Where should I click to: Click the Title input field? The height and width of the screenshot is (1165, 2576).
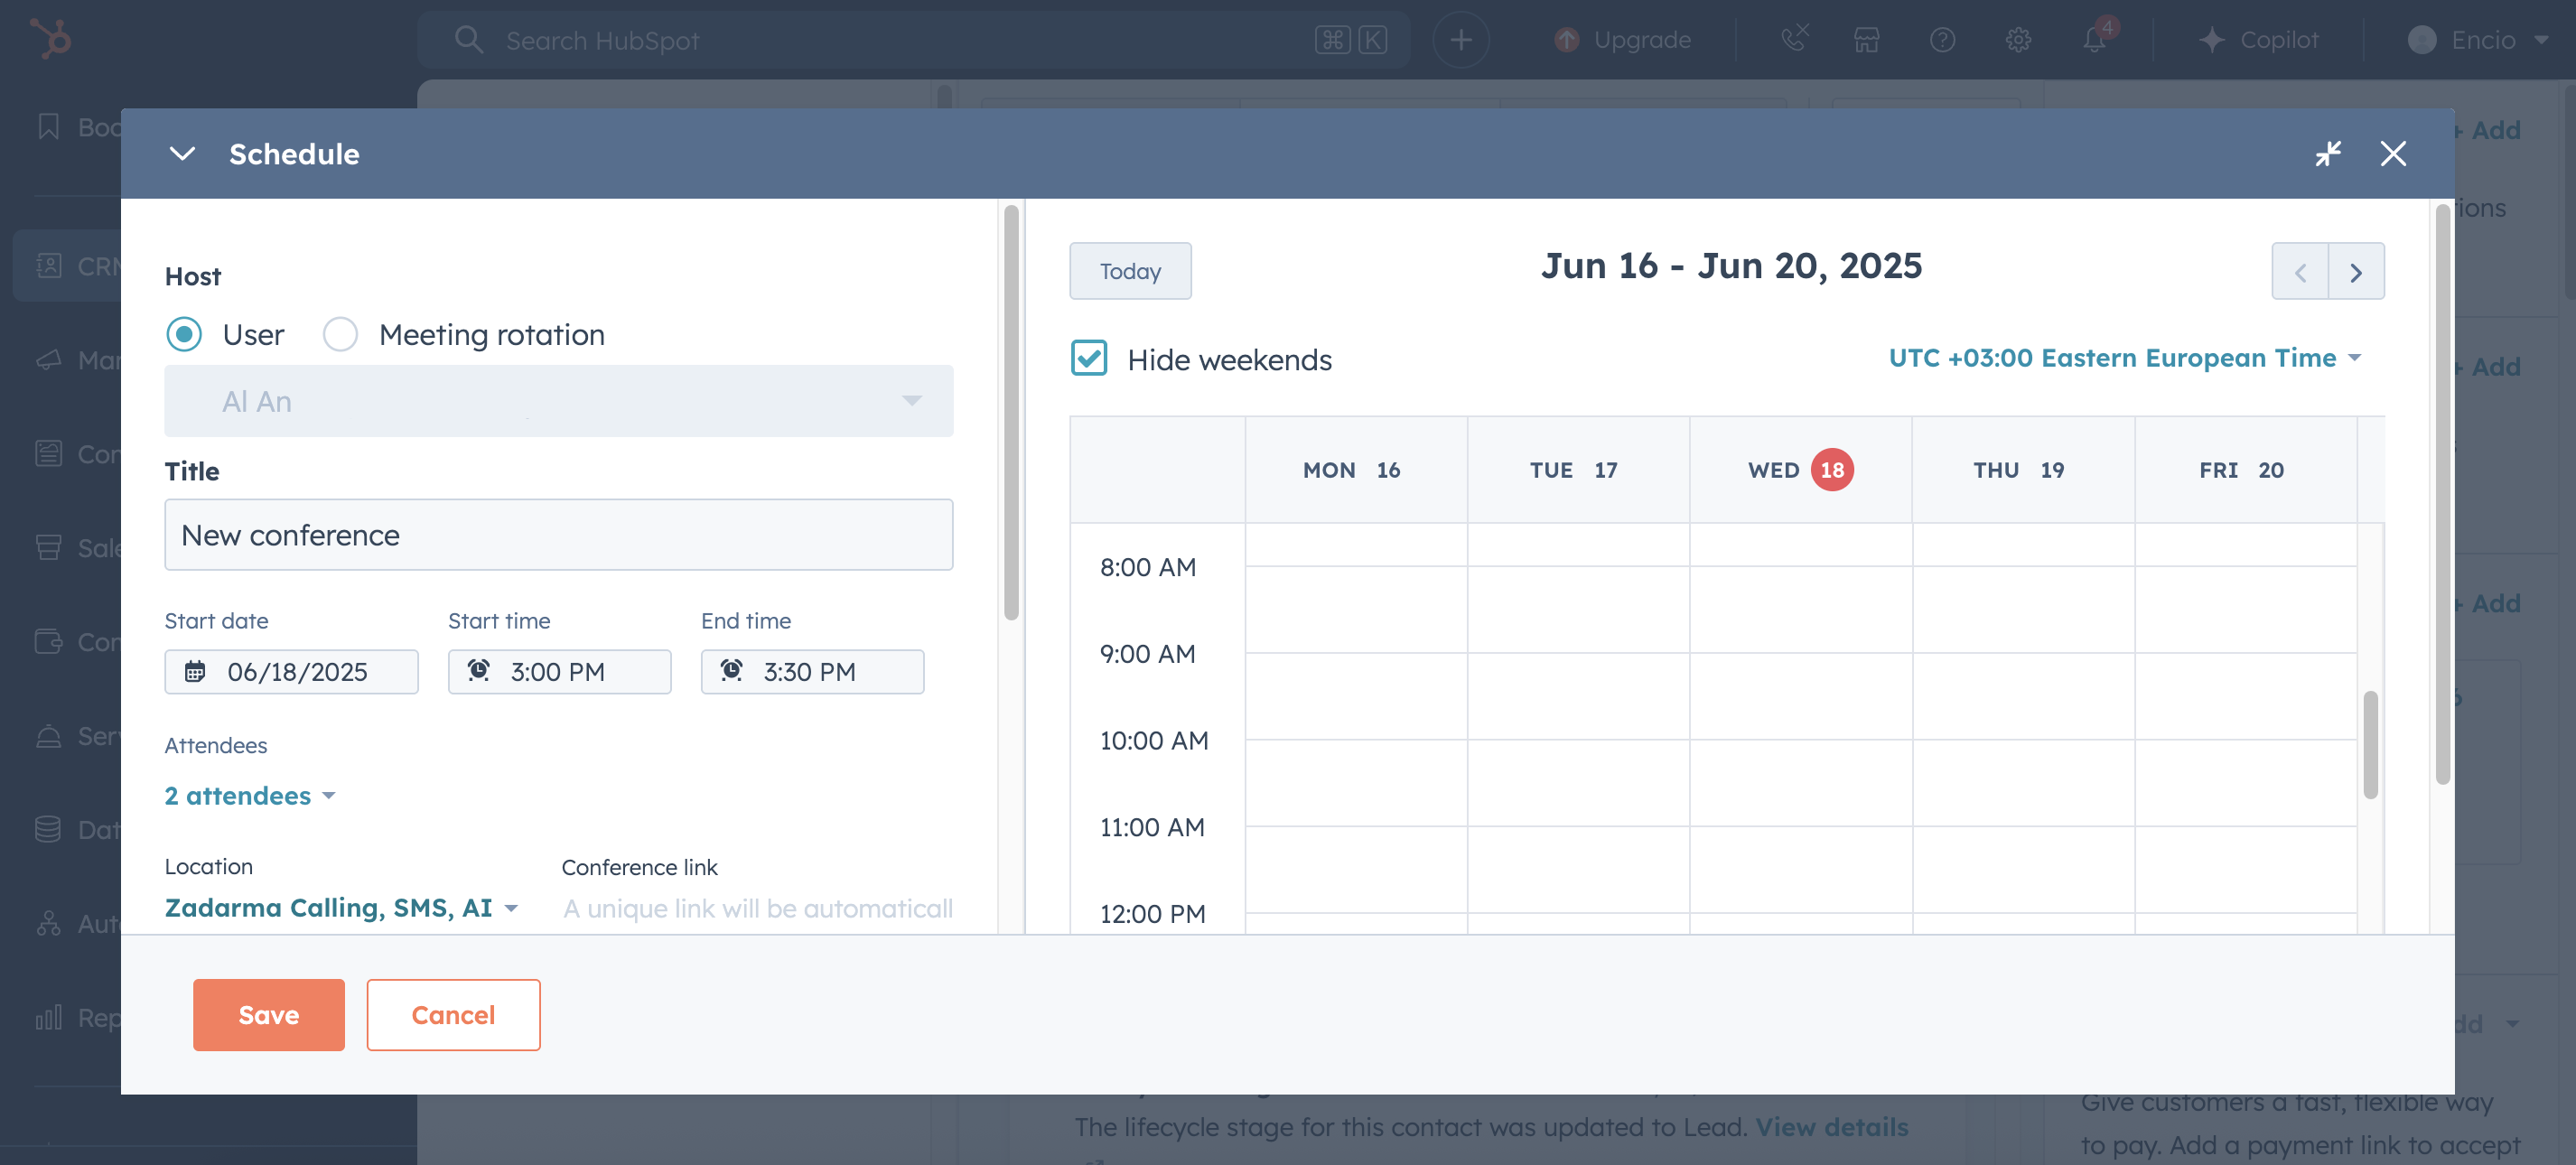coord(558,535)
